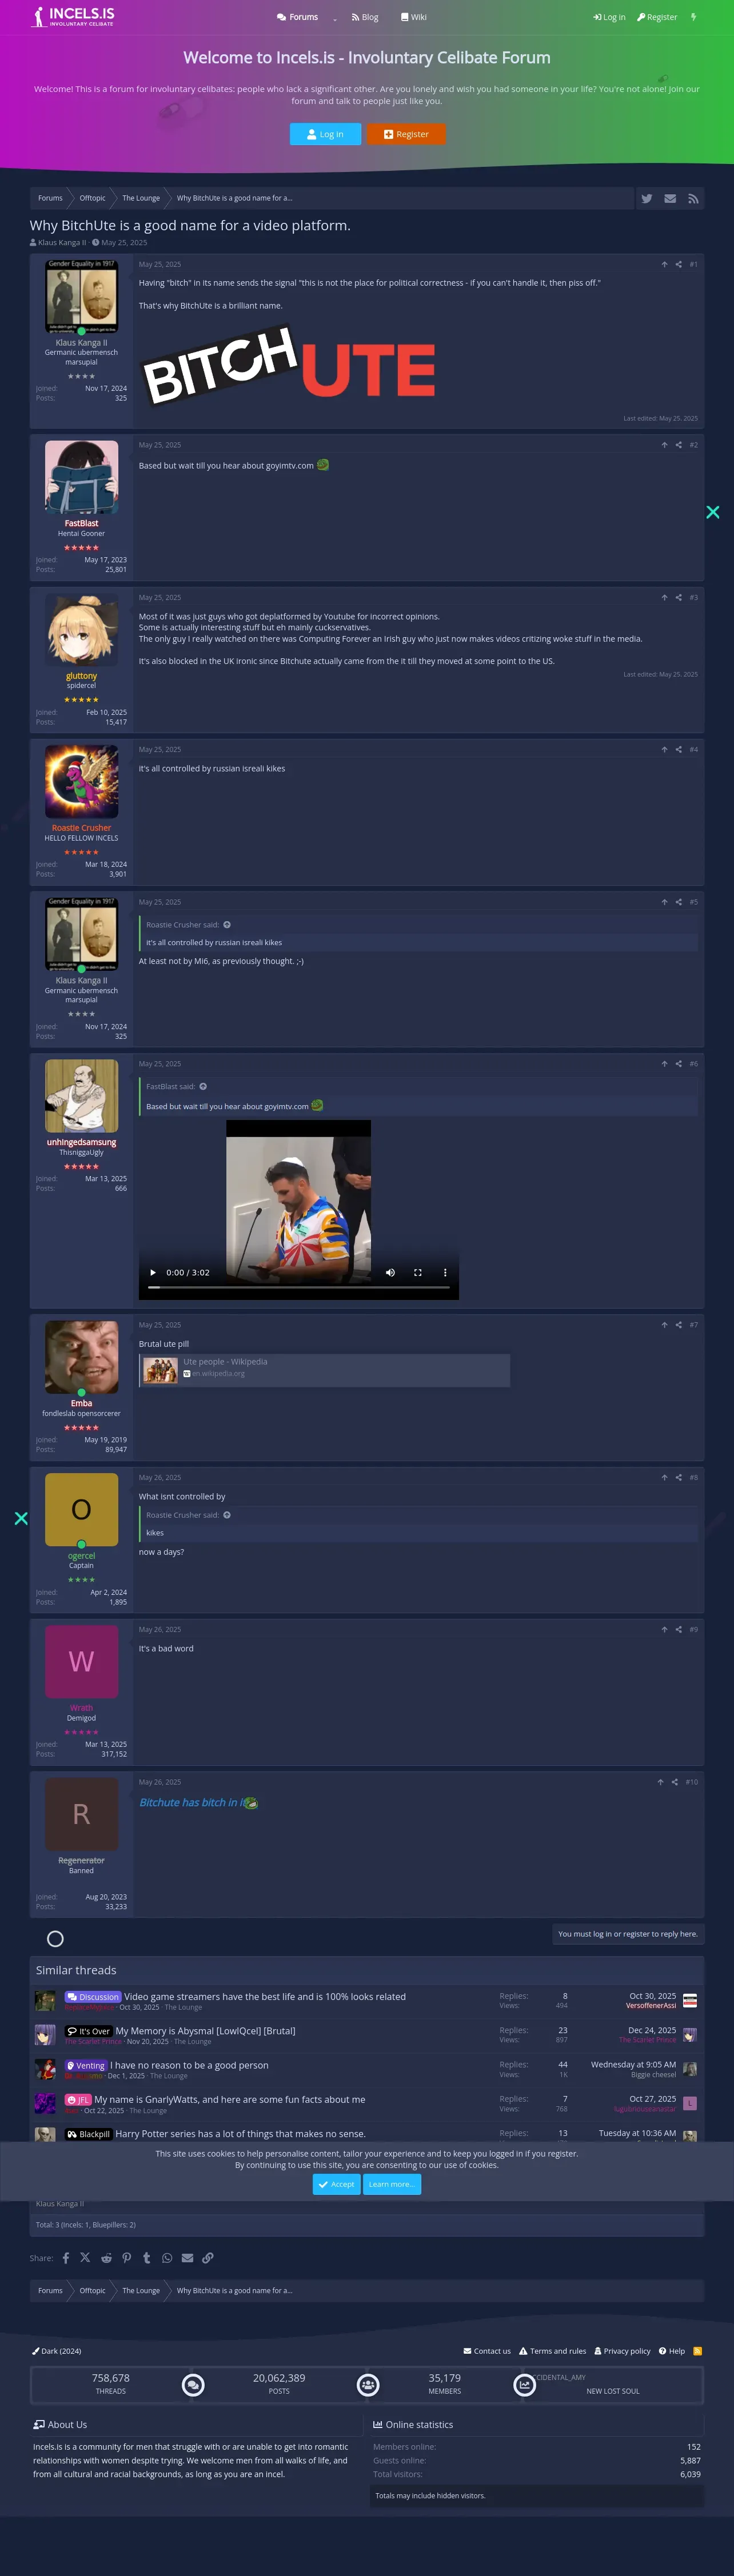
Task: Play the embedded video in post #6
Action: pyautogui.click(x=153, y=1273)
